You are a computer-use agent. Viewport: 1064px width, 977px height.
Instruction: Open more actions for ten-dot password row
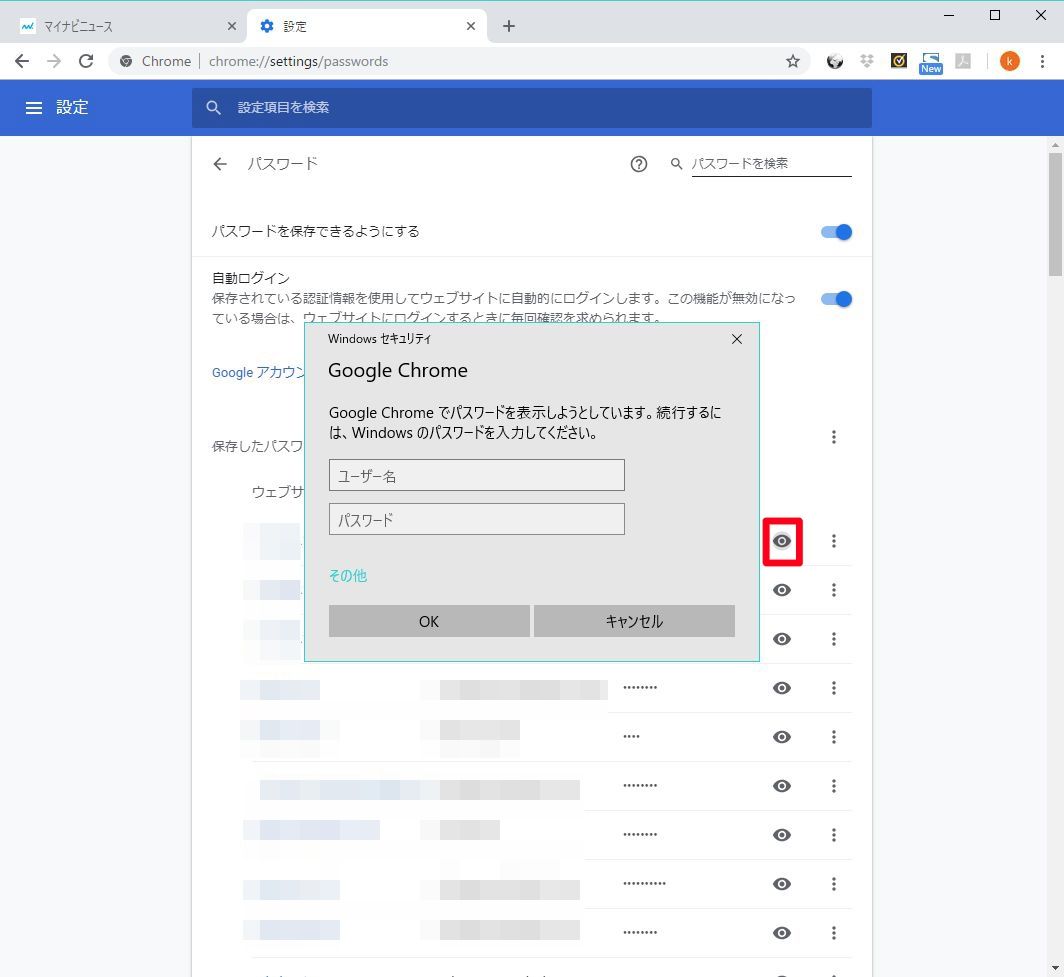pyautogui.click(x=834, y=884)
